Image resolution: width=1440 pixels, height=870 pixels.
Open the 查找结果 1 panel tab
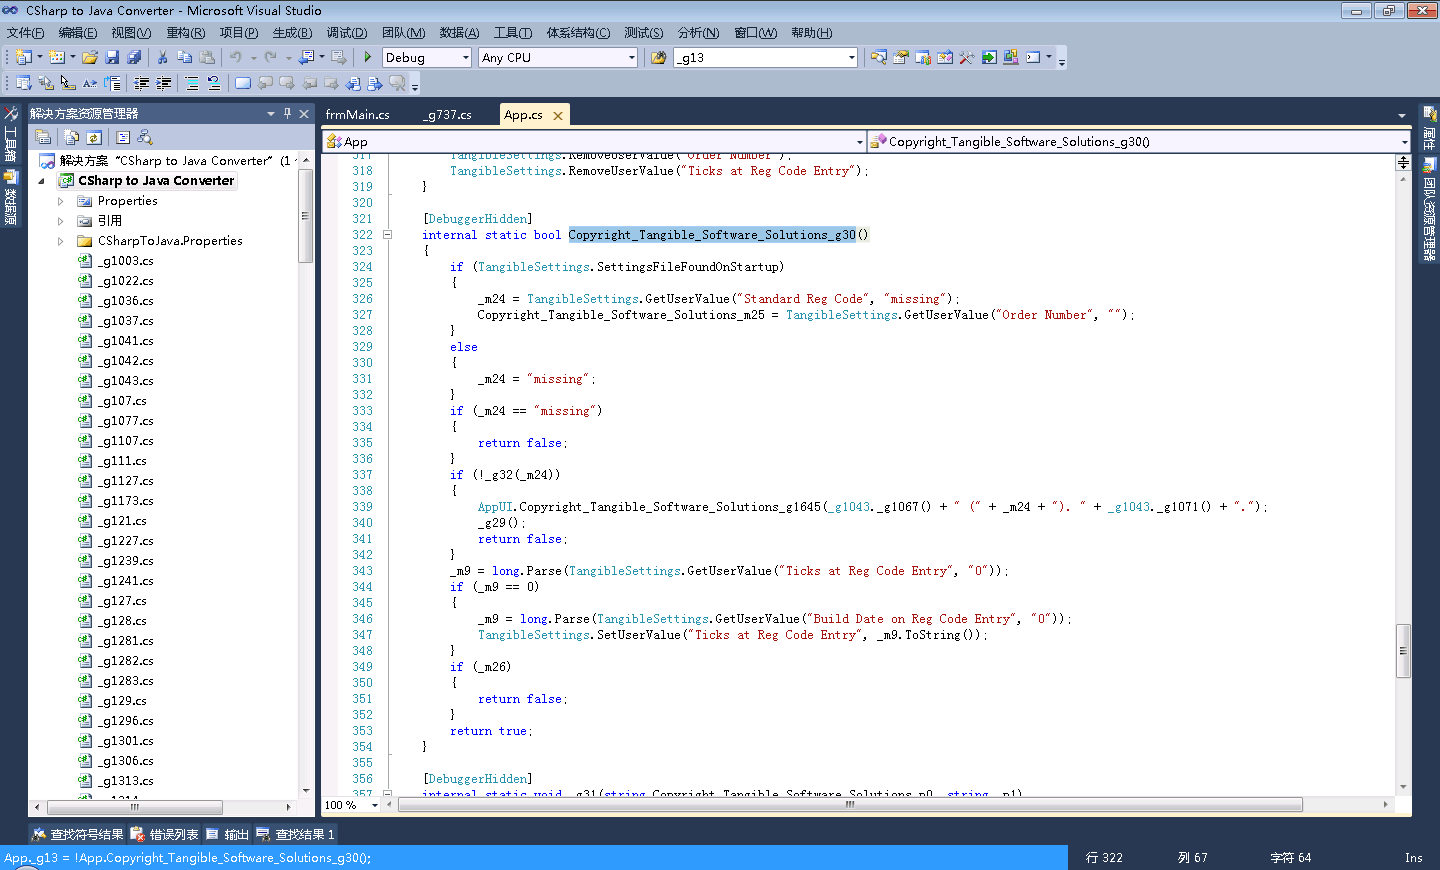click(295, 834)
